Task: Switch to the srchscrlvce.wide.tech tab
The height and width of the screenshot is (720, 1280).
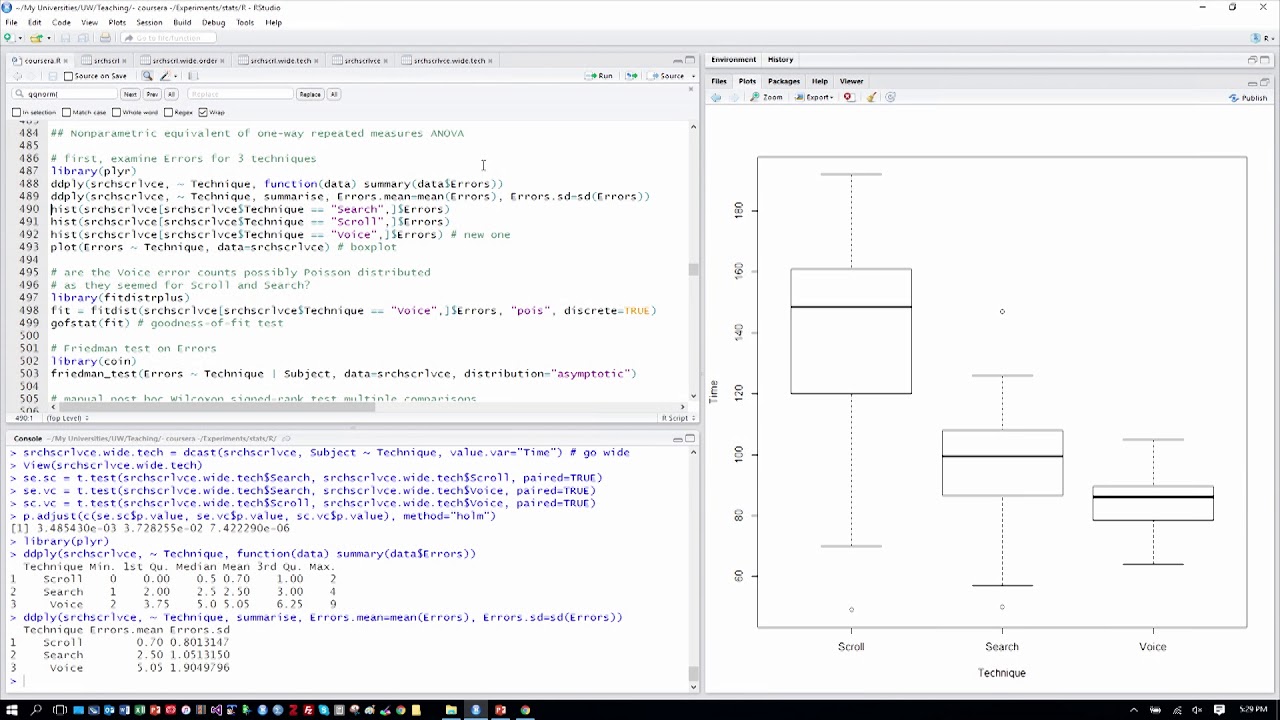Action: pos(448,60)
